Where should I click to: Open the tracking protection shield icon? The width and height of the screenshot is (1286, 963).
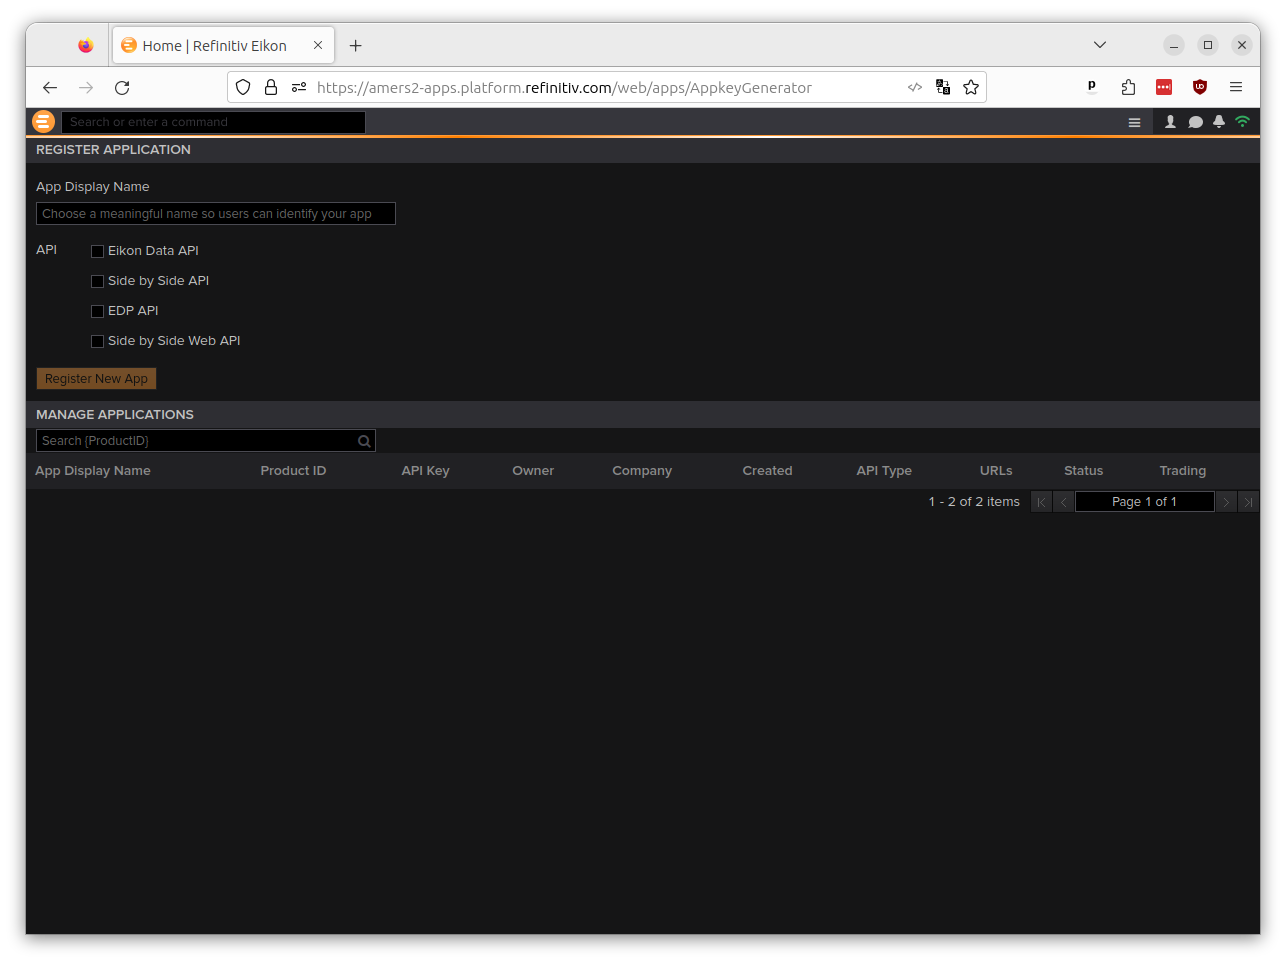click(x=243, y=88)
